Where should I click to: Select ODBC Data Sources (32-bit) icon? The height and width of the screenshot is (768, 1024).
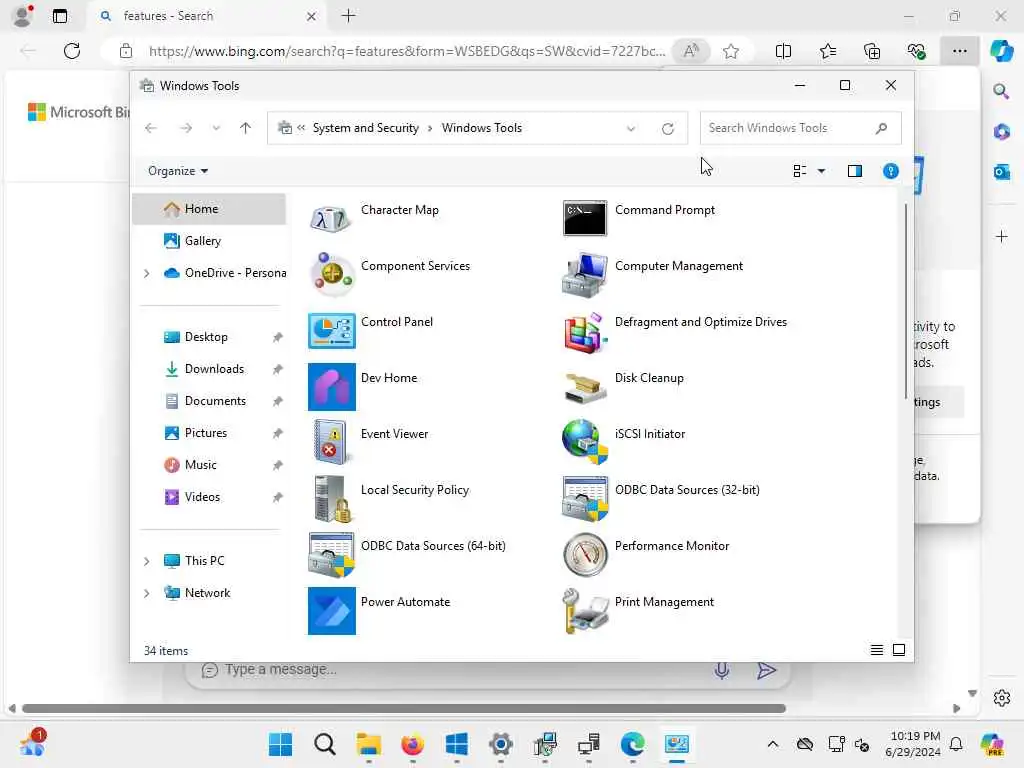584,498
